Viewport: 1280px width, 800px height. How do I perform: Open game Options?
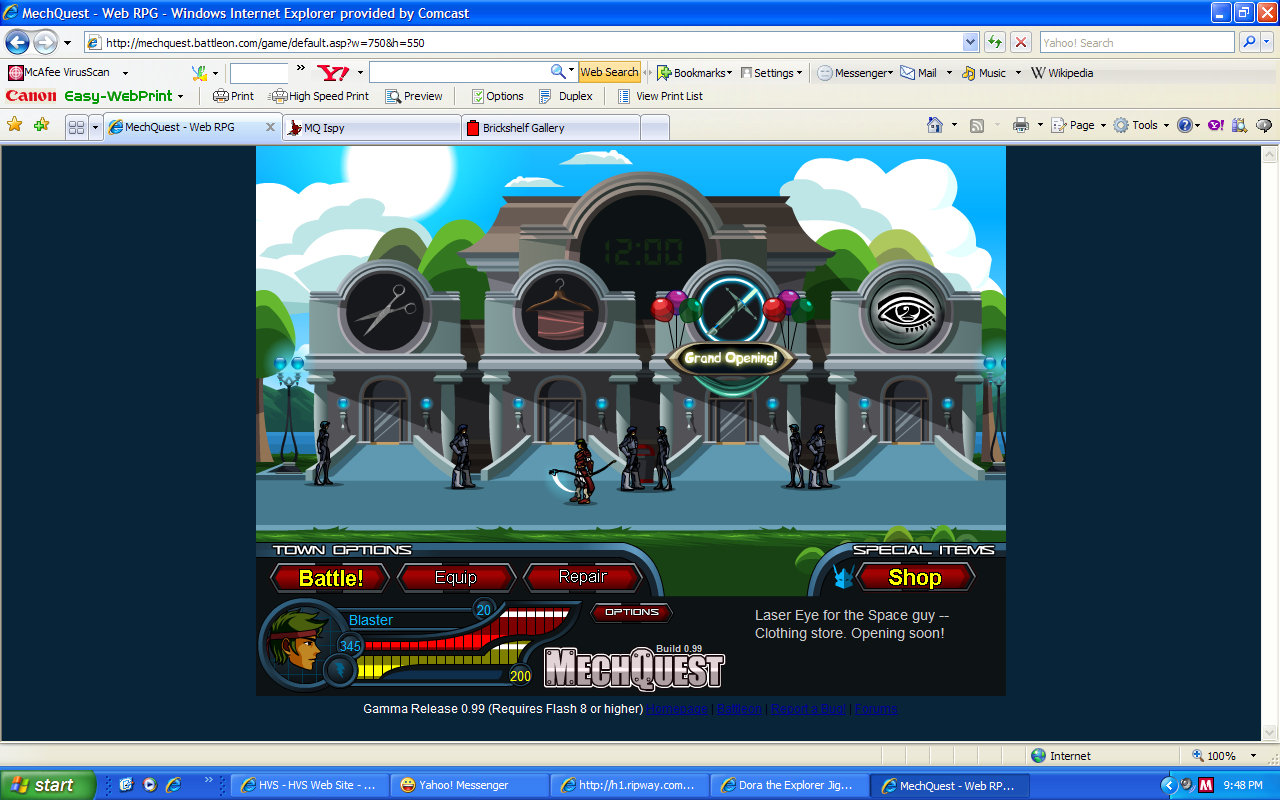point(632,612)
